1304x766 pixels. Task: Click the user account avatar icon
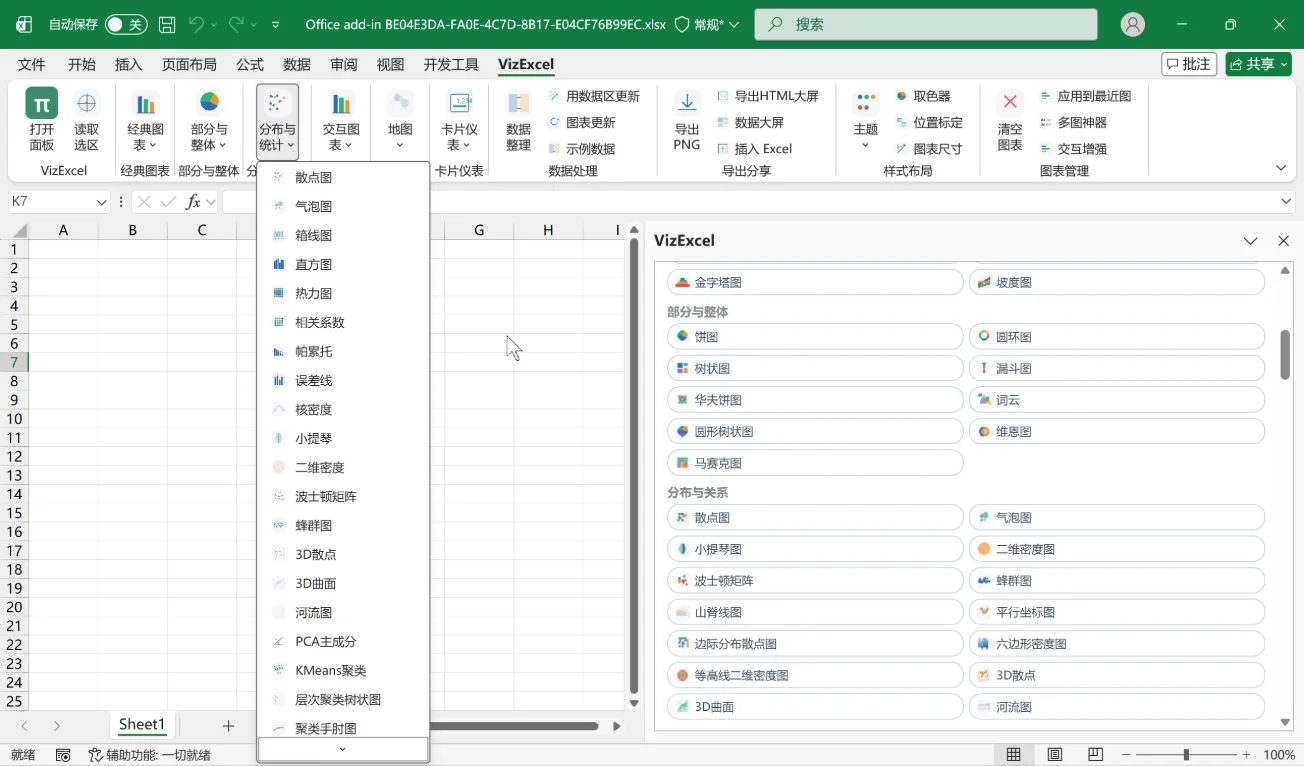pos(1133,24)
